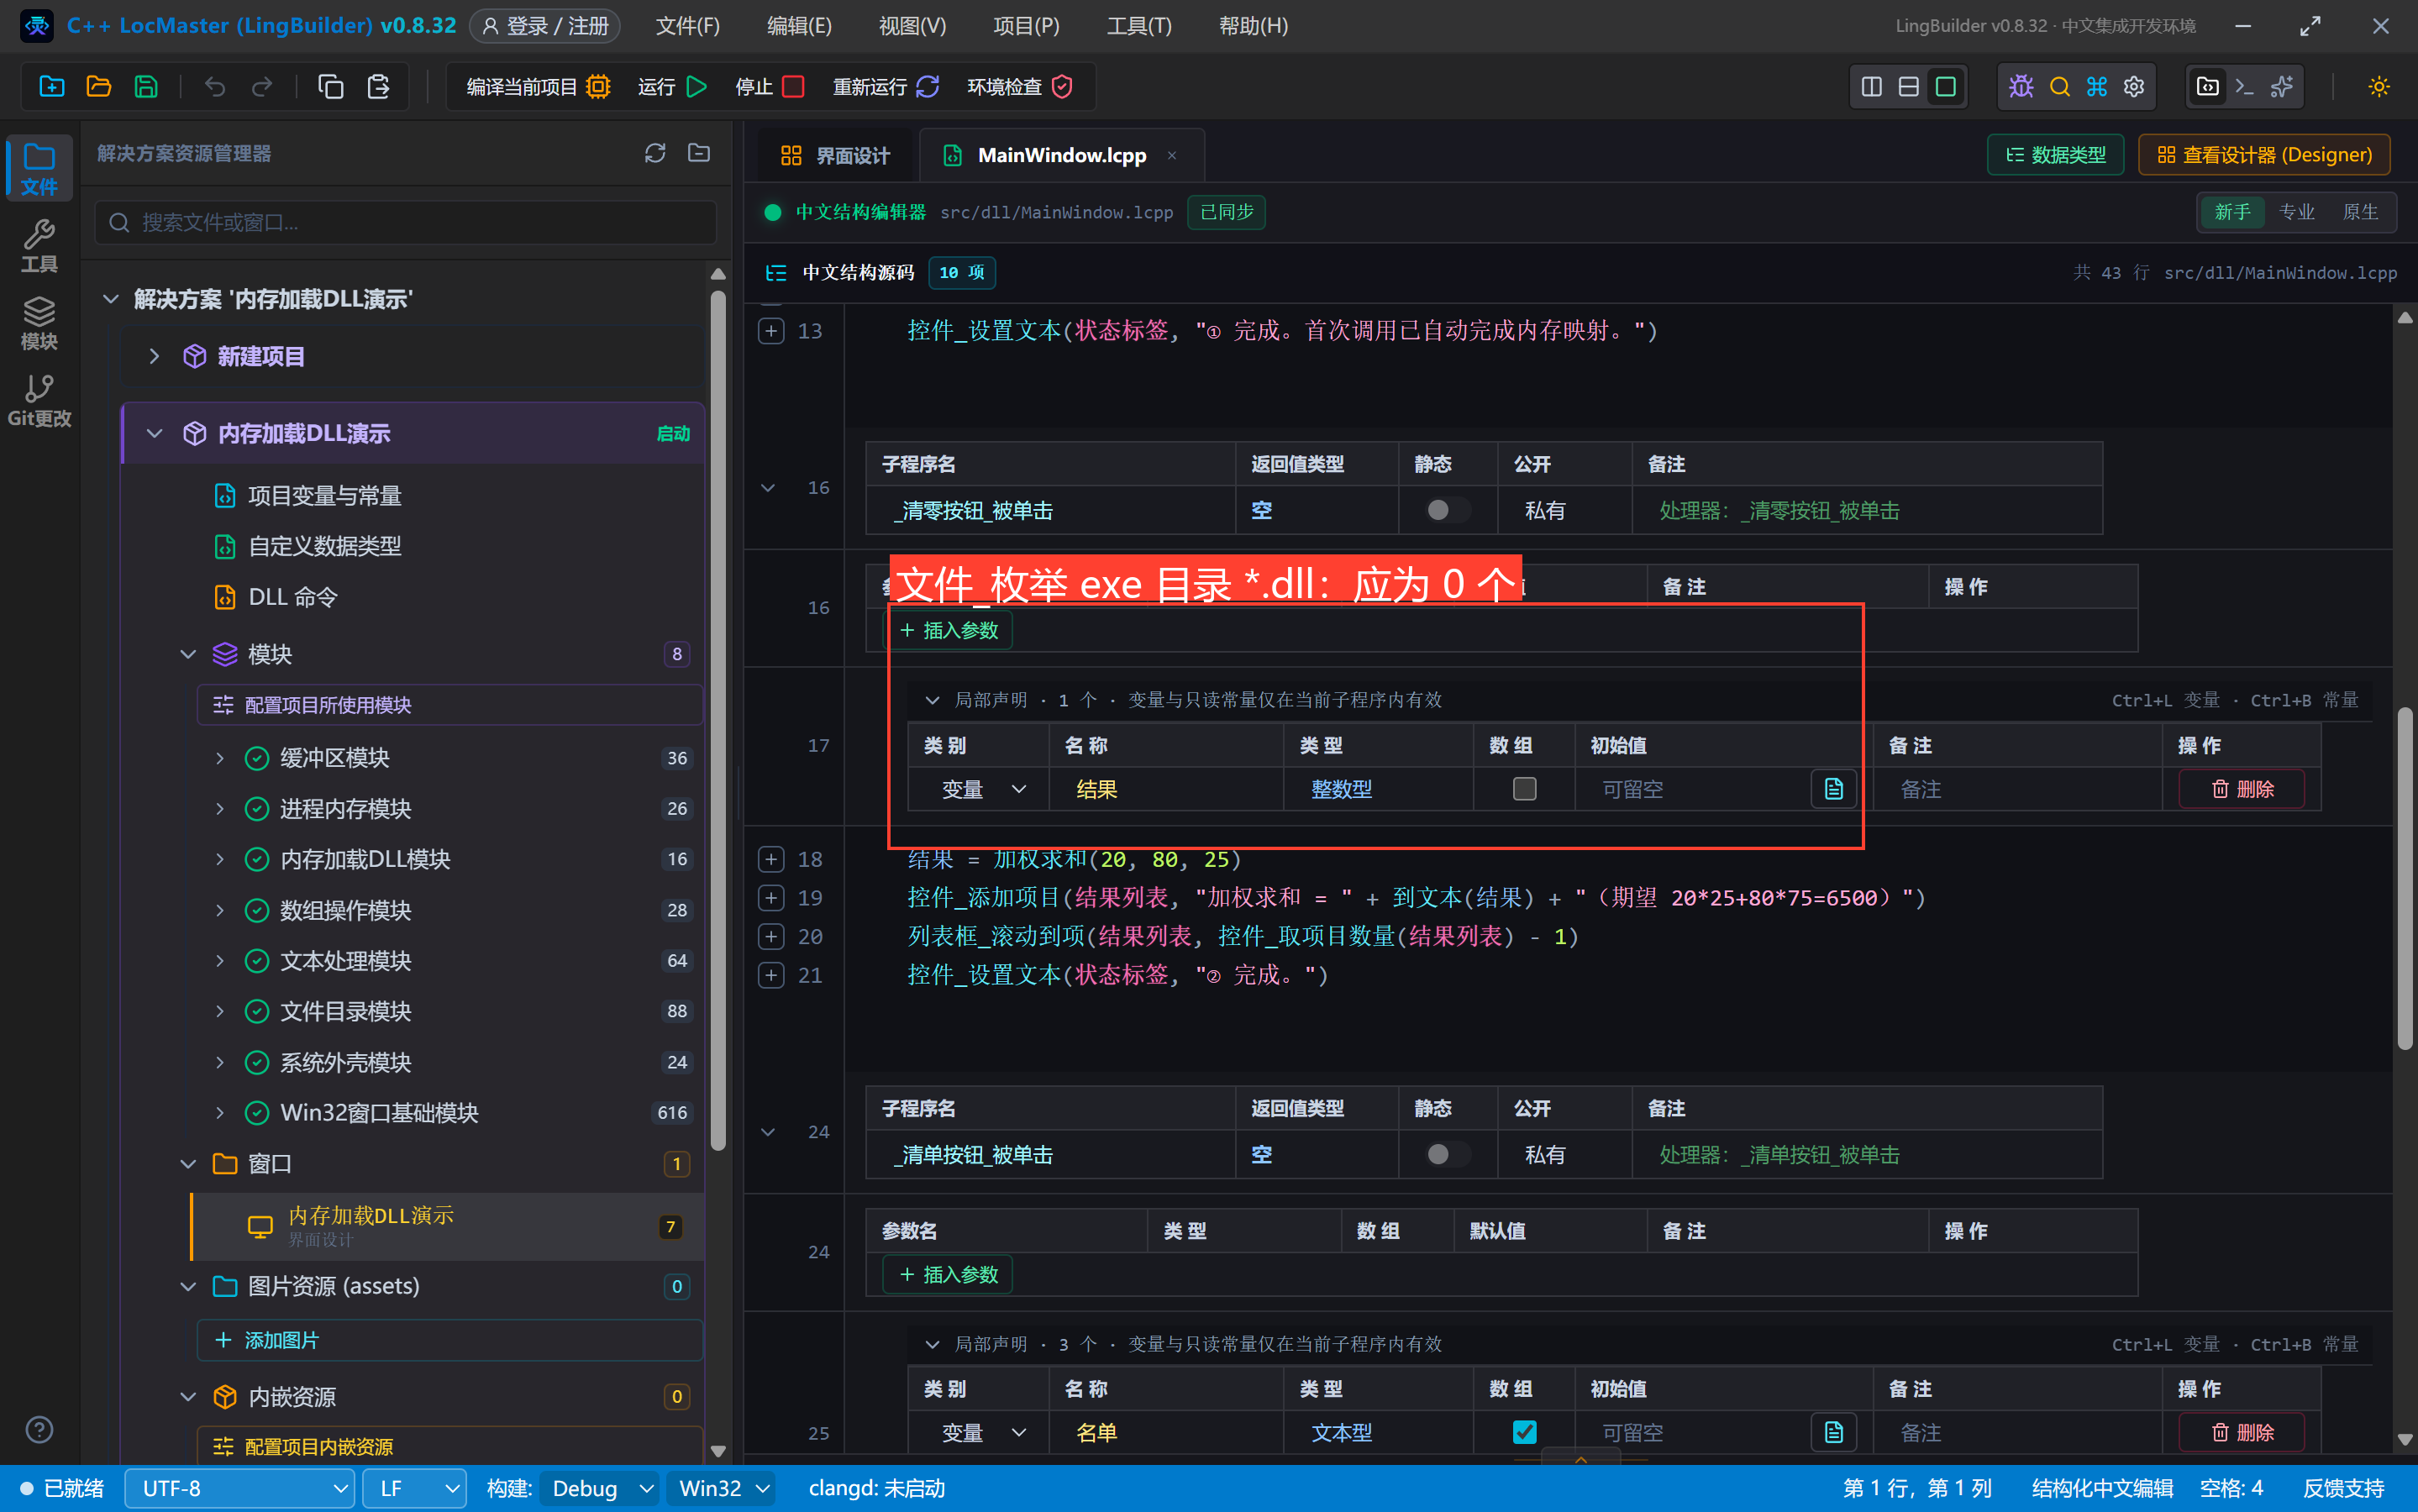This screenshot has width=2418, height=1512.
Task: Open the 工具(T) menu
Action: point(1139,26)
